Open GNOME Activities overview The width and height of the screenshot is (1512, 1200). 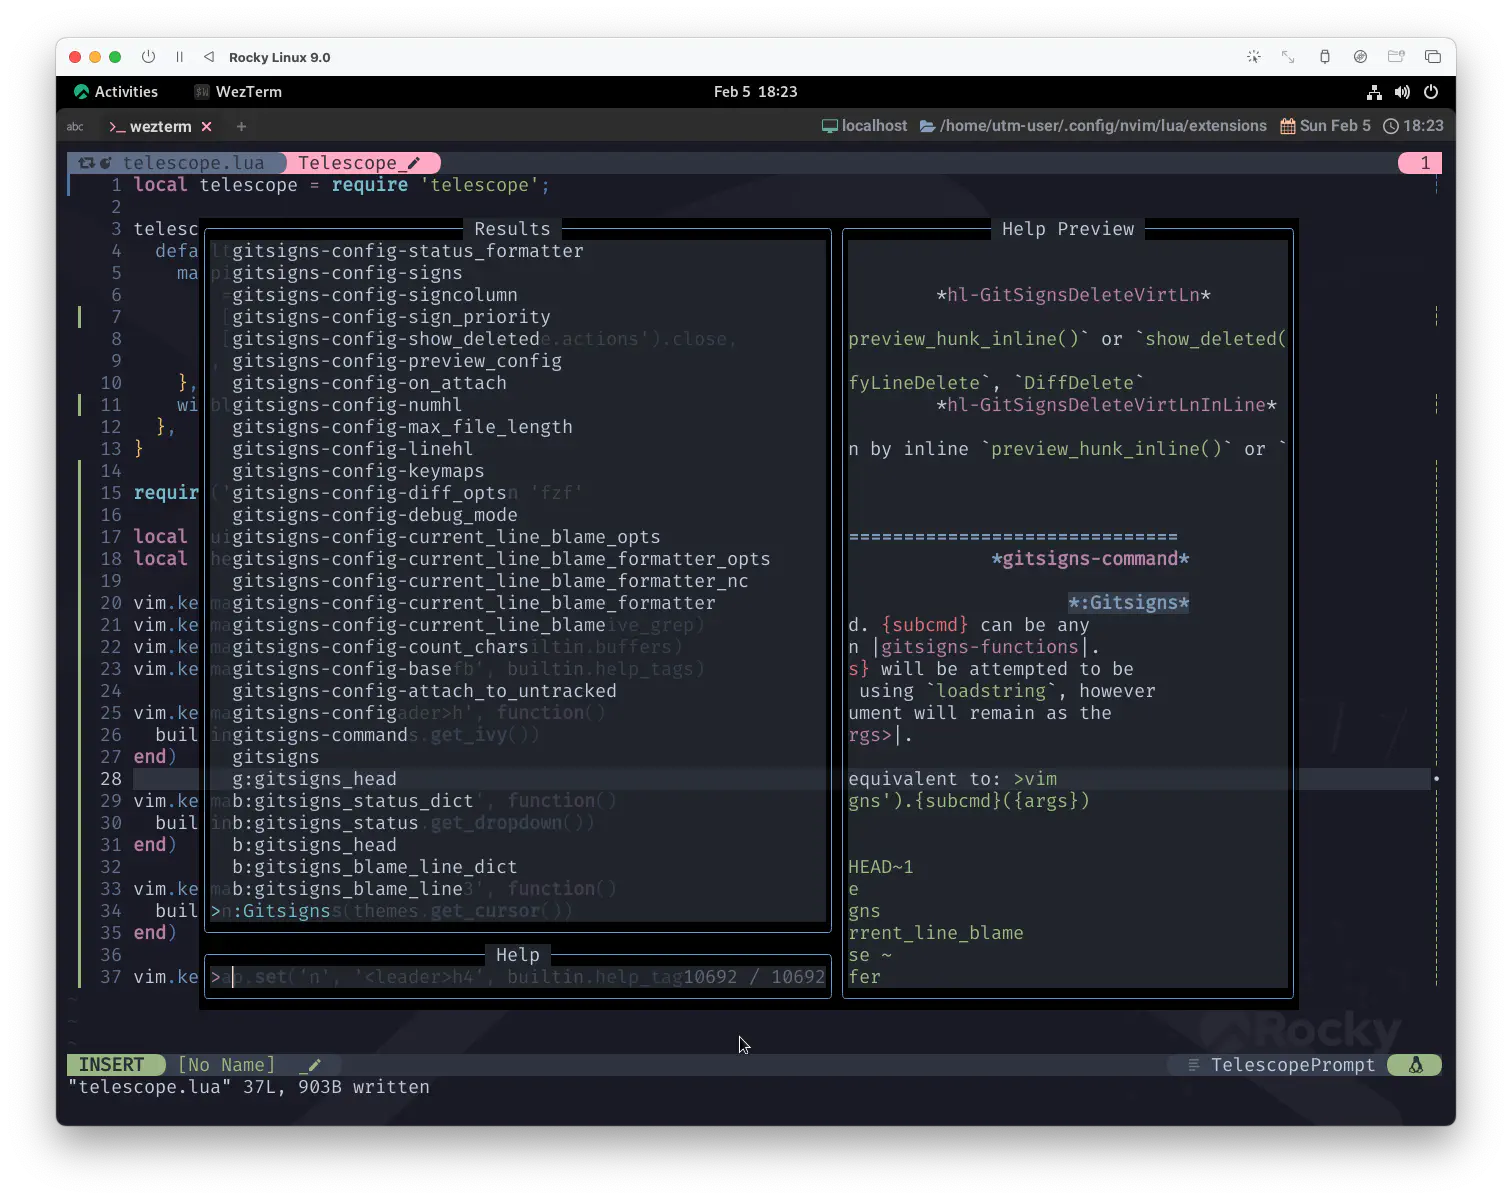pyautogui.click(x=116, y=92)
